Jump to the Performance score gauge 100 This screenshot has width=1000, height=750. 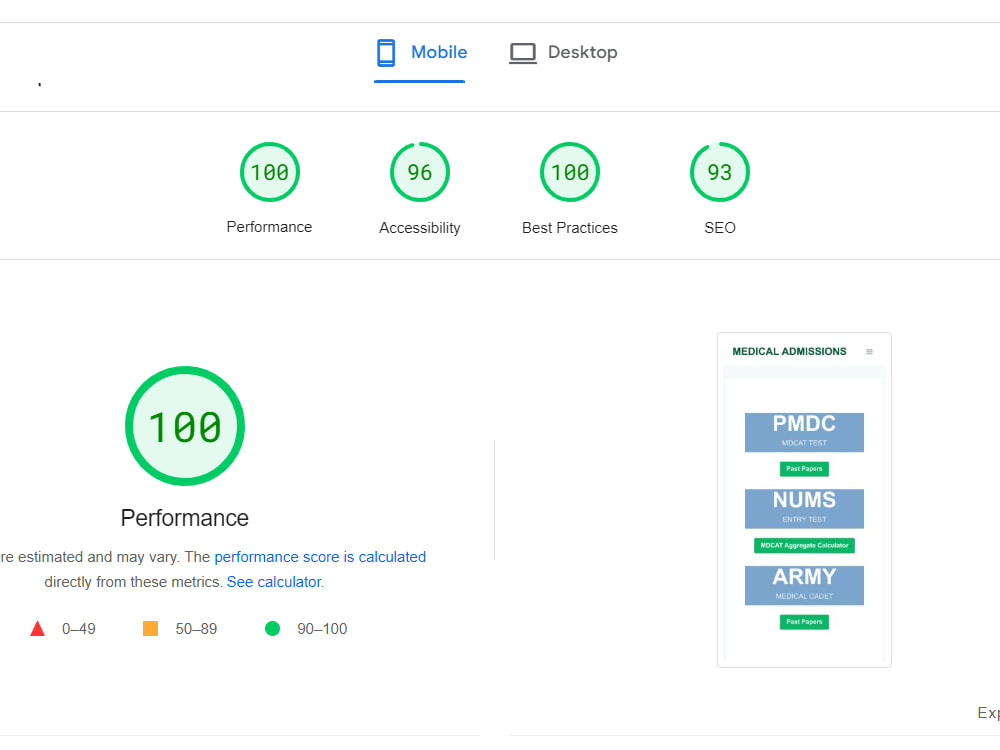pos(270,172)
